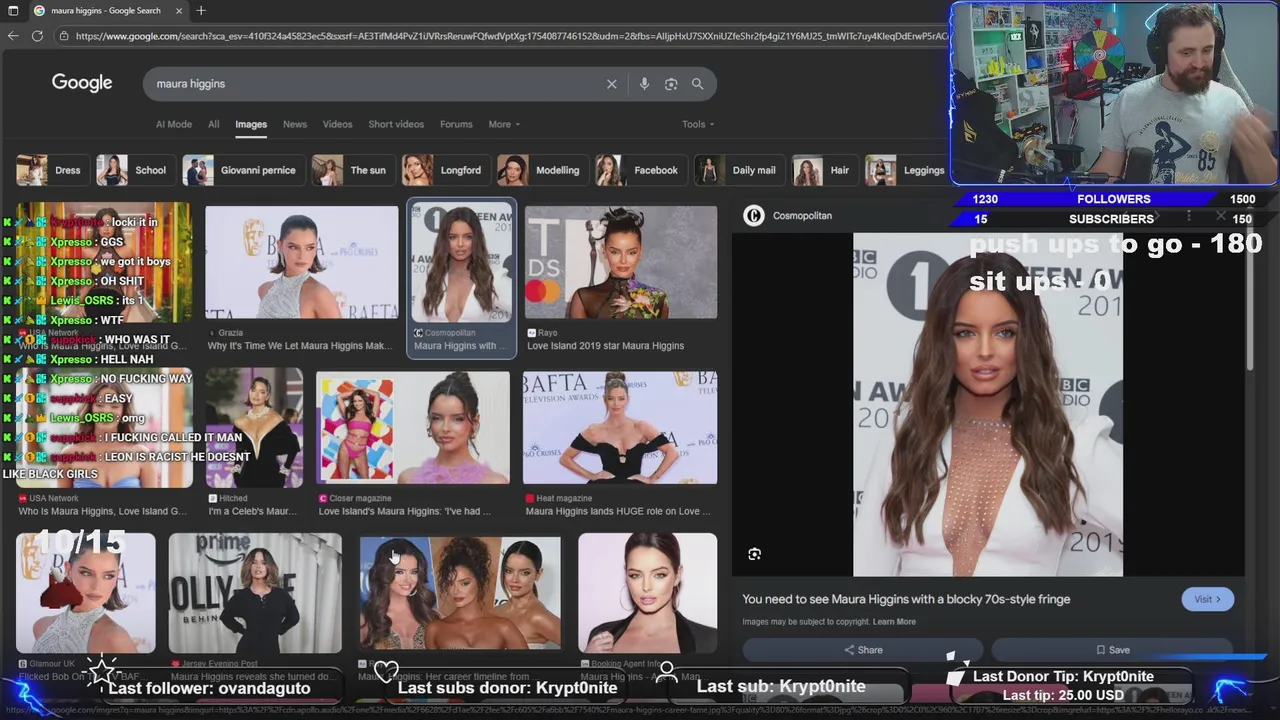Open Short videos tab
Viewport: 1280px width, 720px height.
[x=396, y=124]
